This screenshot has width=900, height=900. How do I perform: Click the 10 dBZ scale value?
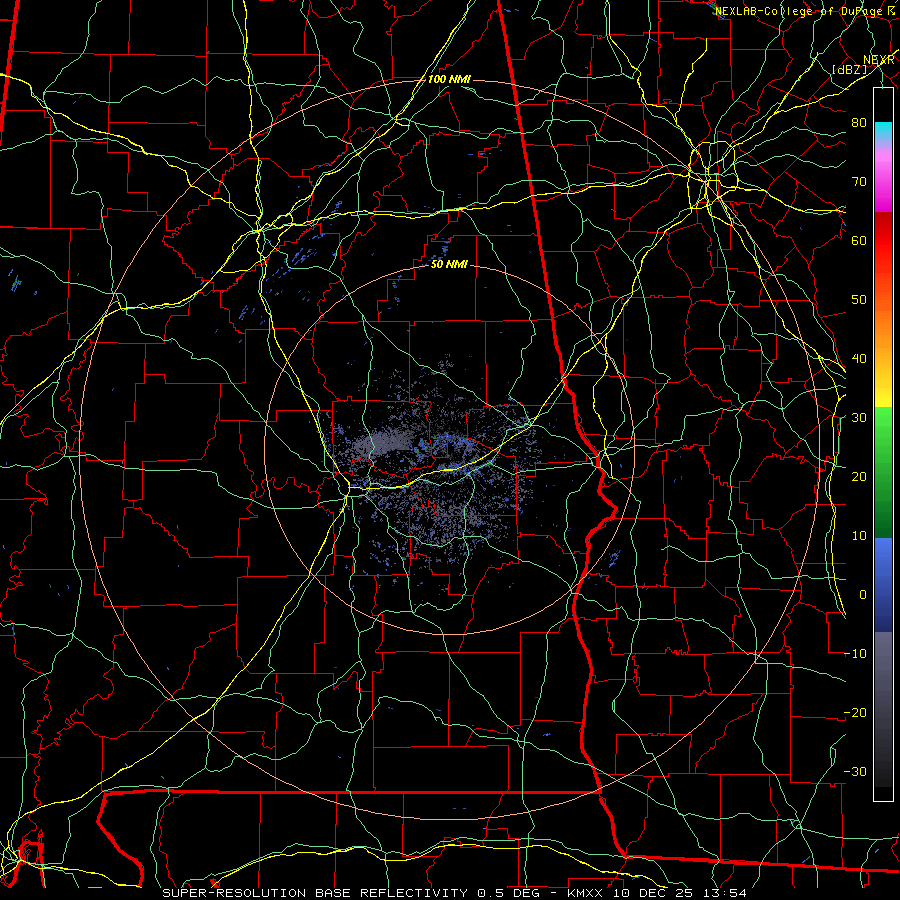tap(859, 536)
